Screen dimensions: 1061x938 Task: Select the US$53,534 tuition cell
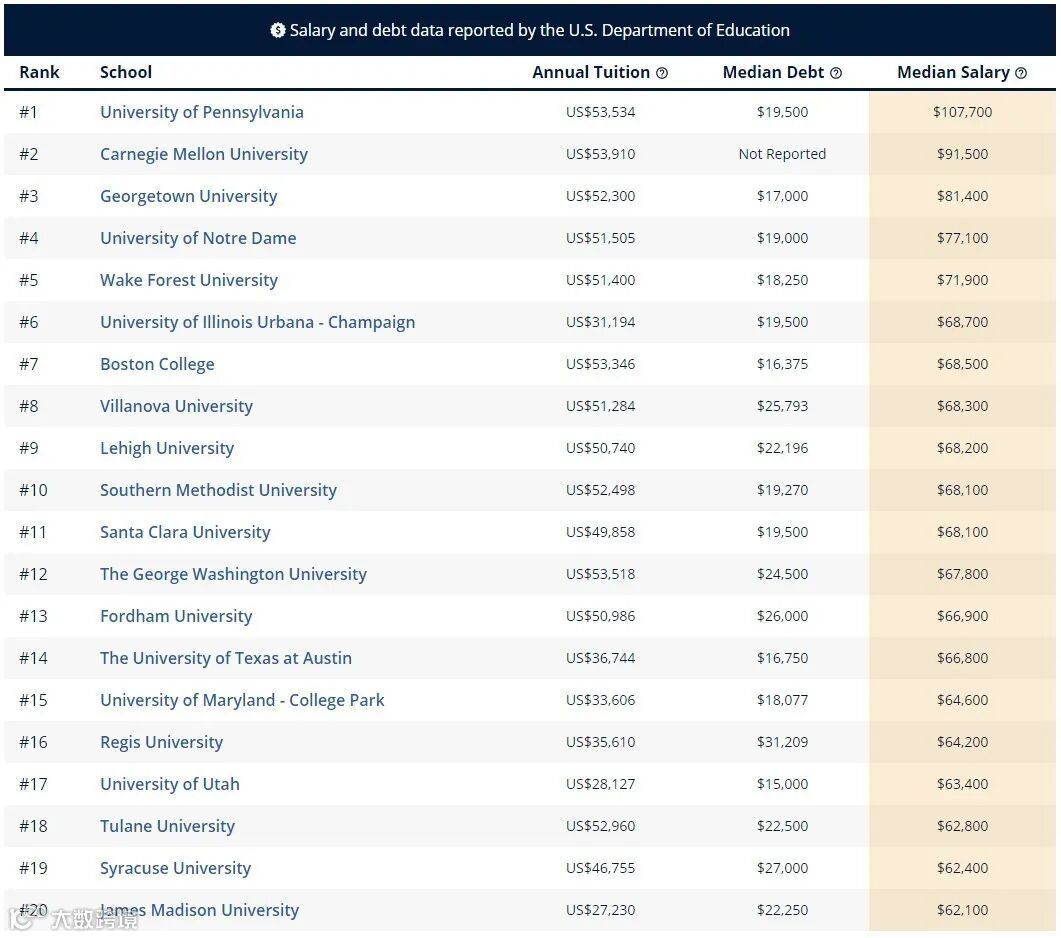click(x=600, y=112)
